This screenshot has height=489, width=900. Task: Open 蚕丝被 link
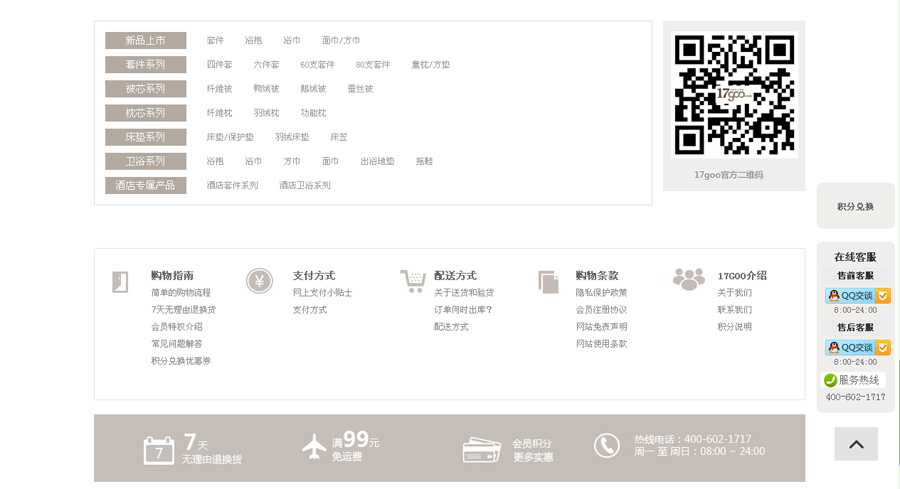tap(360, 88)
